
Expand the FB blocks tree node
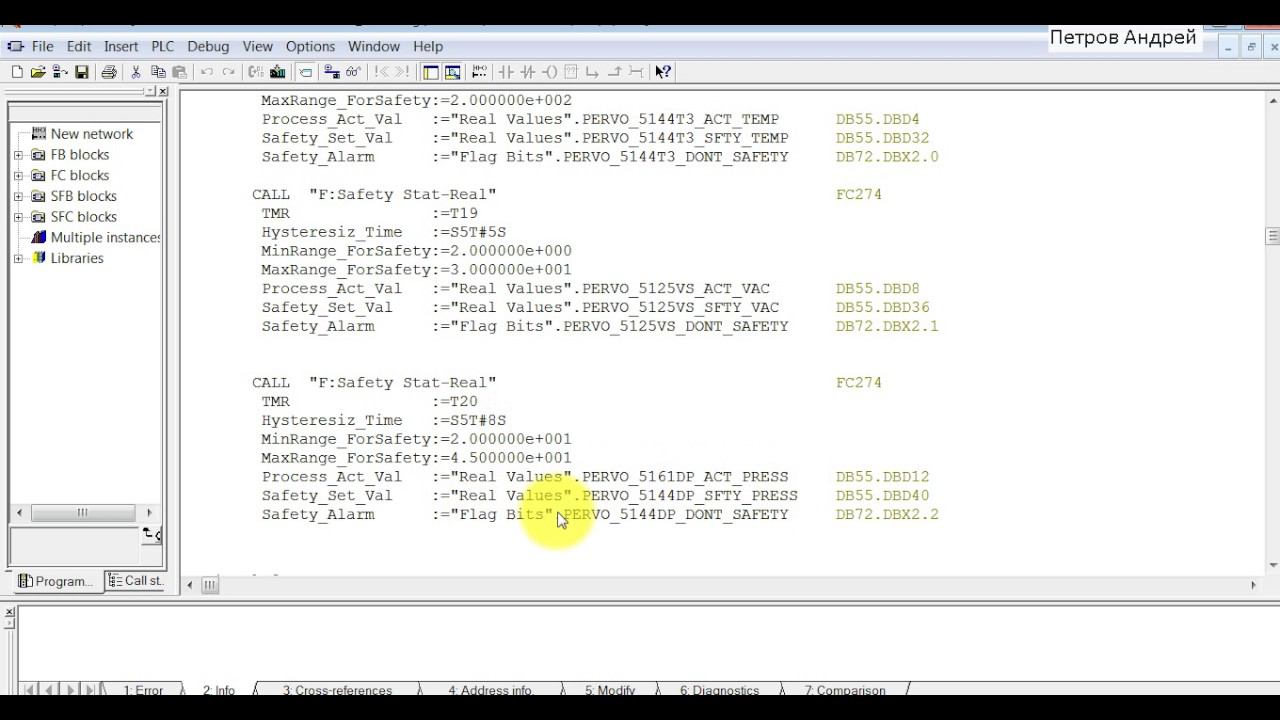(18, 155)
